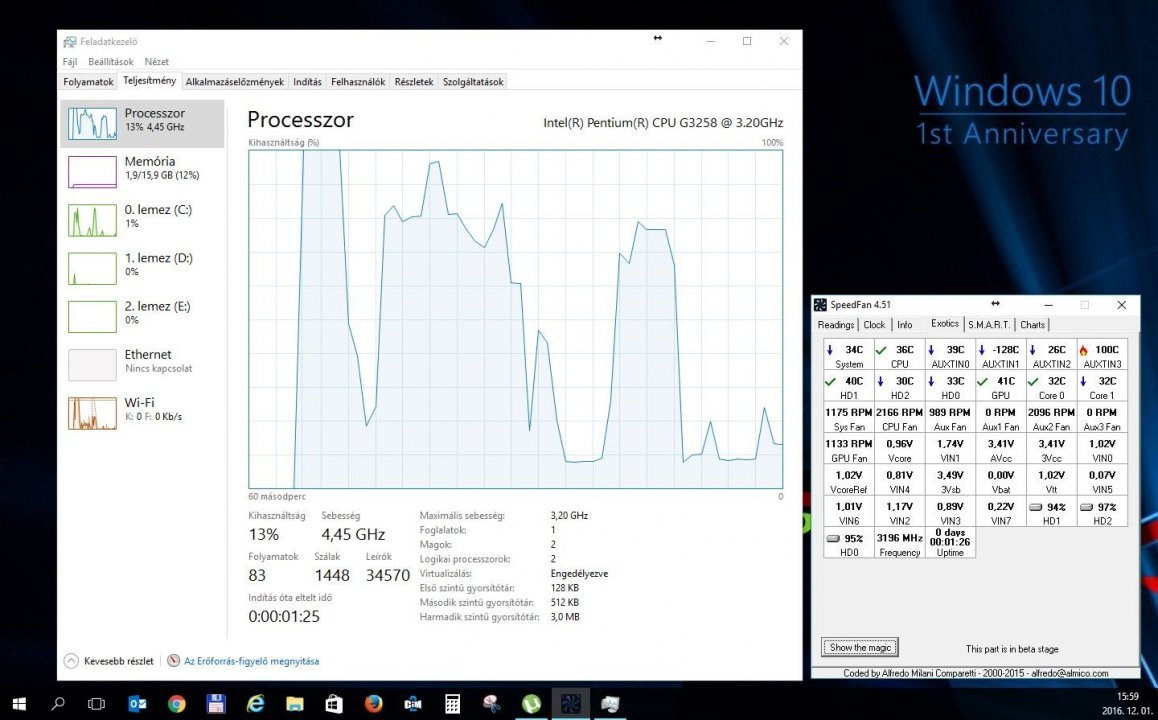The height and width of the screenshot is (720, 1158).
Task: Select Memória in the performance sidebar
Action: pos(142,171)
